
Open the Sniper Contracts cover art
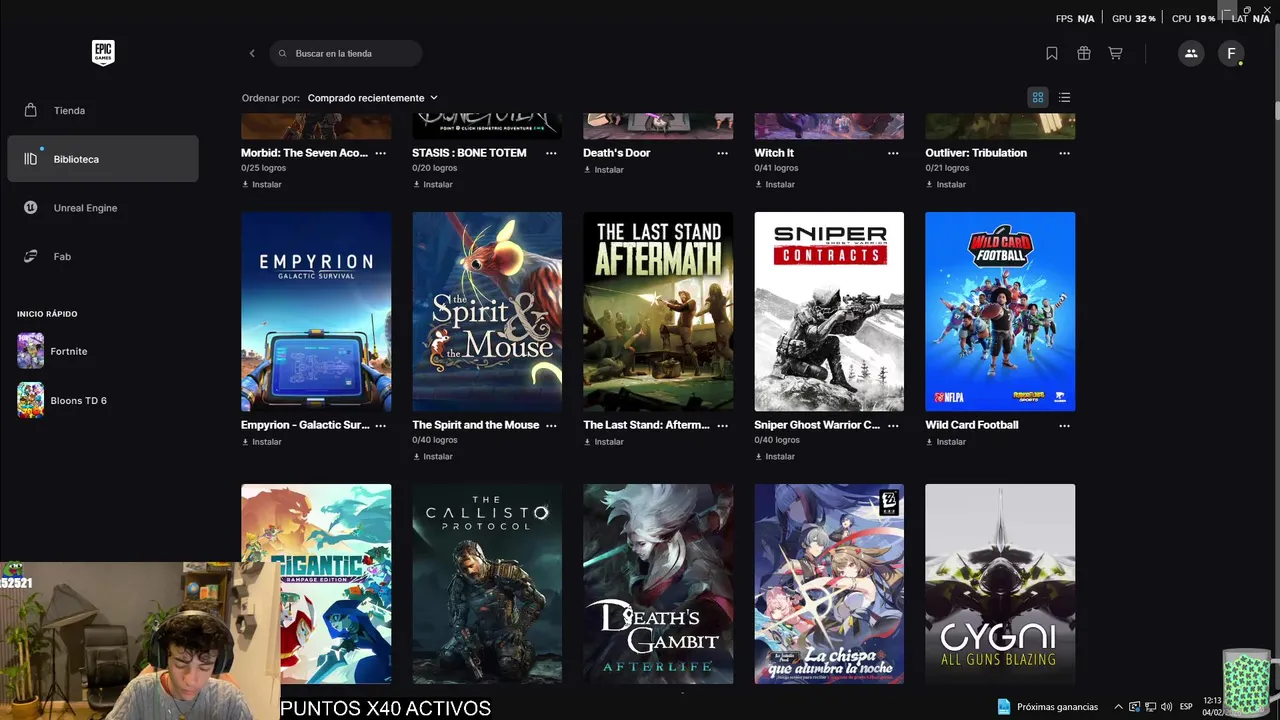[x=829, y=311]
